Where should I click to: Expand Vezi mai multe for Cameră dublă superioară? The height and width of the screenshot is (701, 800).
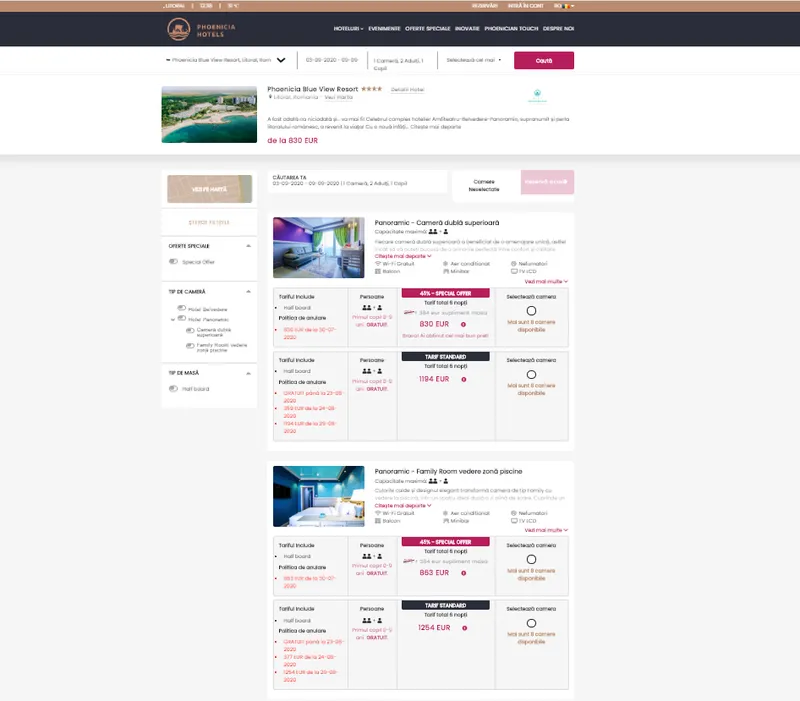pos(545,282)
